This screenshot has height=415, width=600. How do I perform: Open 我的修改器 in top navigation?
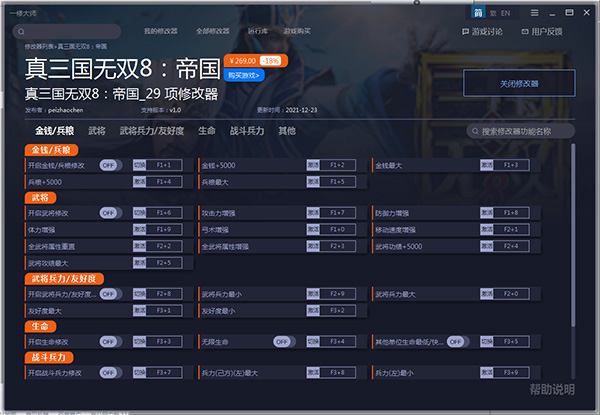(163, 31)
